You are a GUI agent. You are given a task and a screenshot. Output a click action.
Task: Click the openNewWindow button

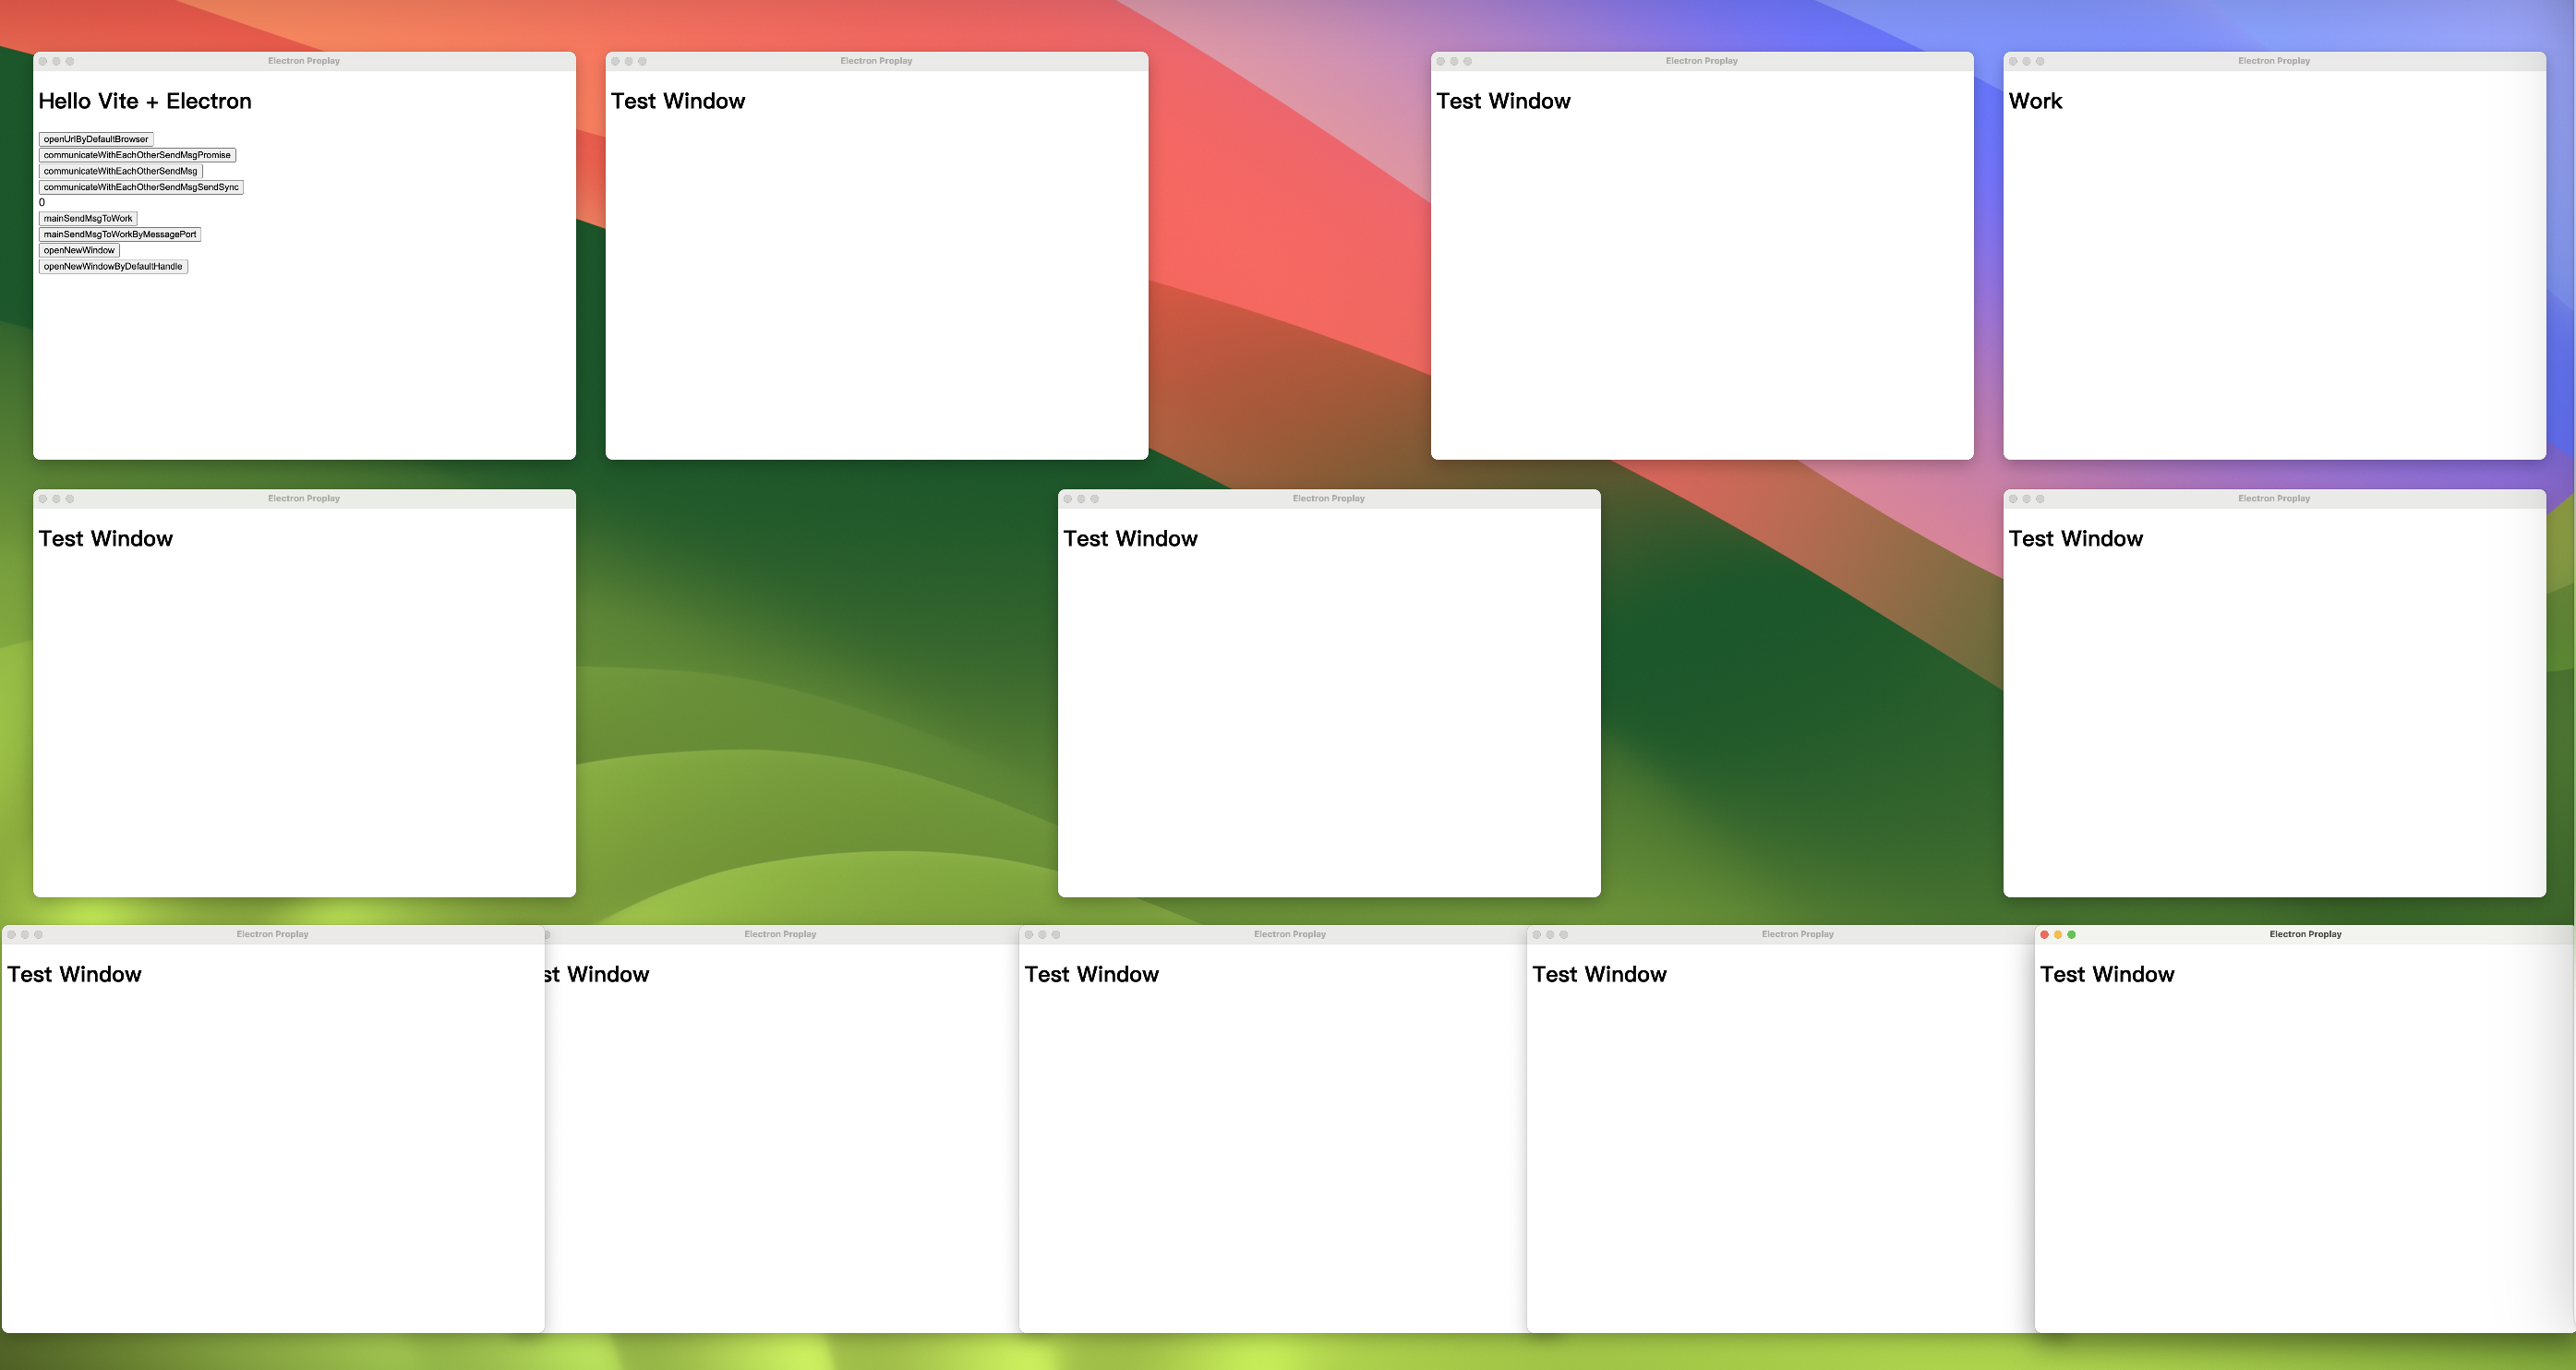click(79, 250)
